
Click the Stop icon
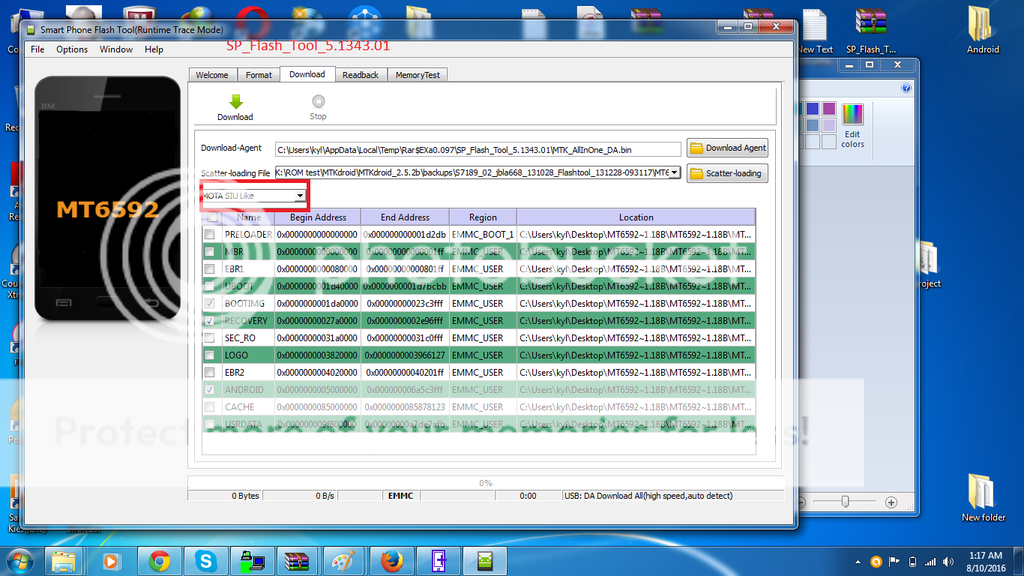(318, 101)
